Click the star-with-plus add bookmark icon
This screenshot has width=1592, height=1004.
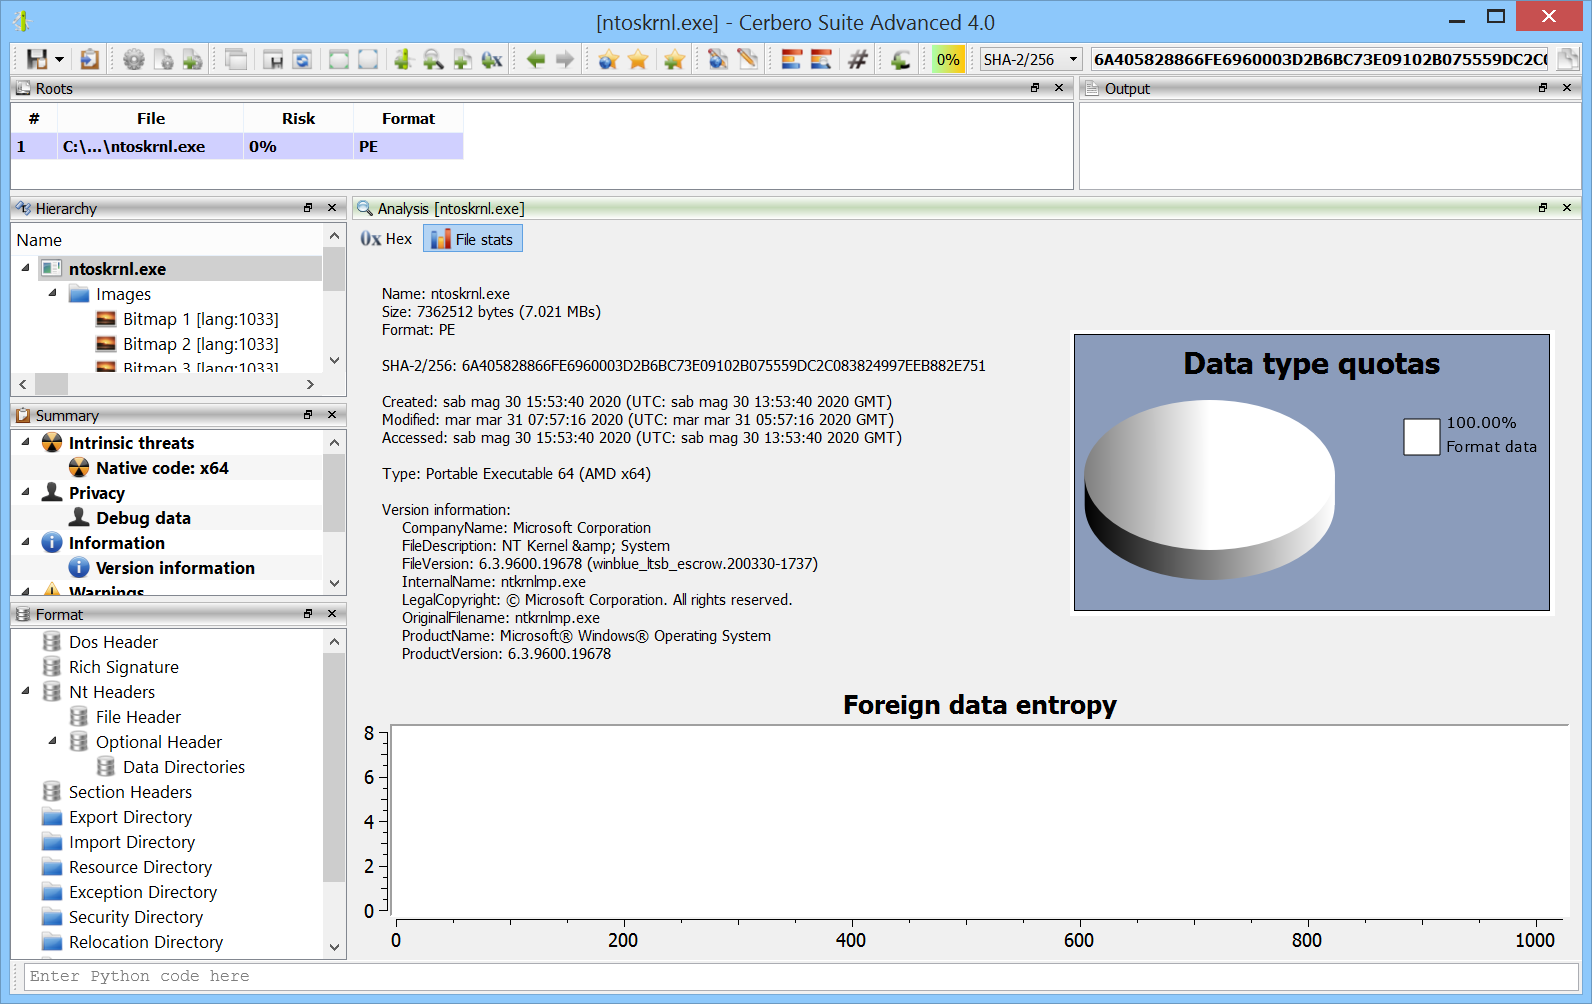[674, 59]
